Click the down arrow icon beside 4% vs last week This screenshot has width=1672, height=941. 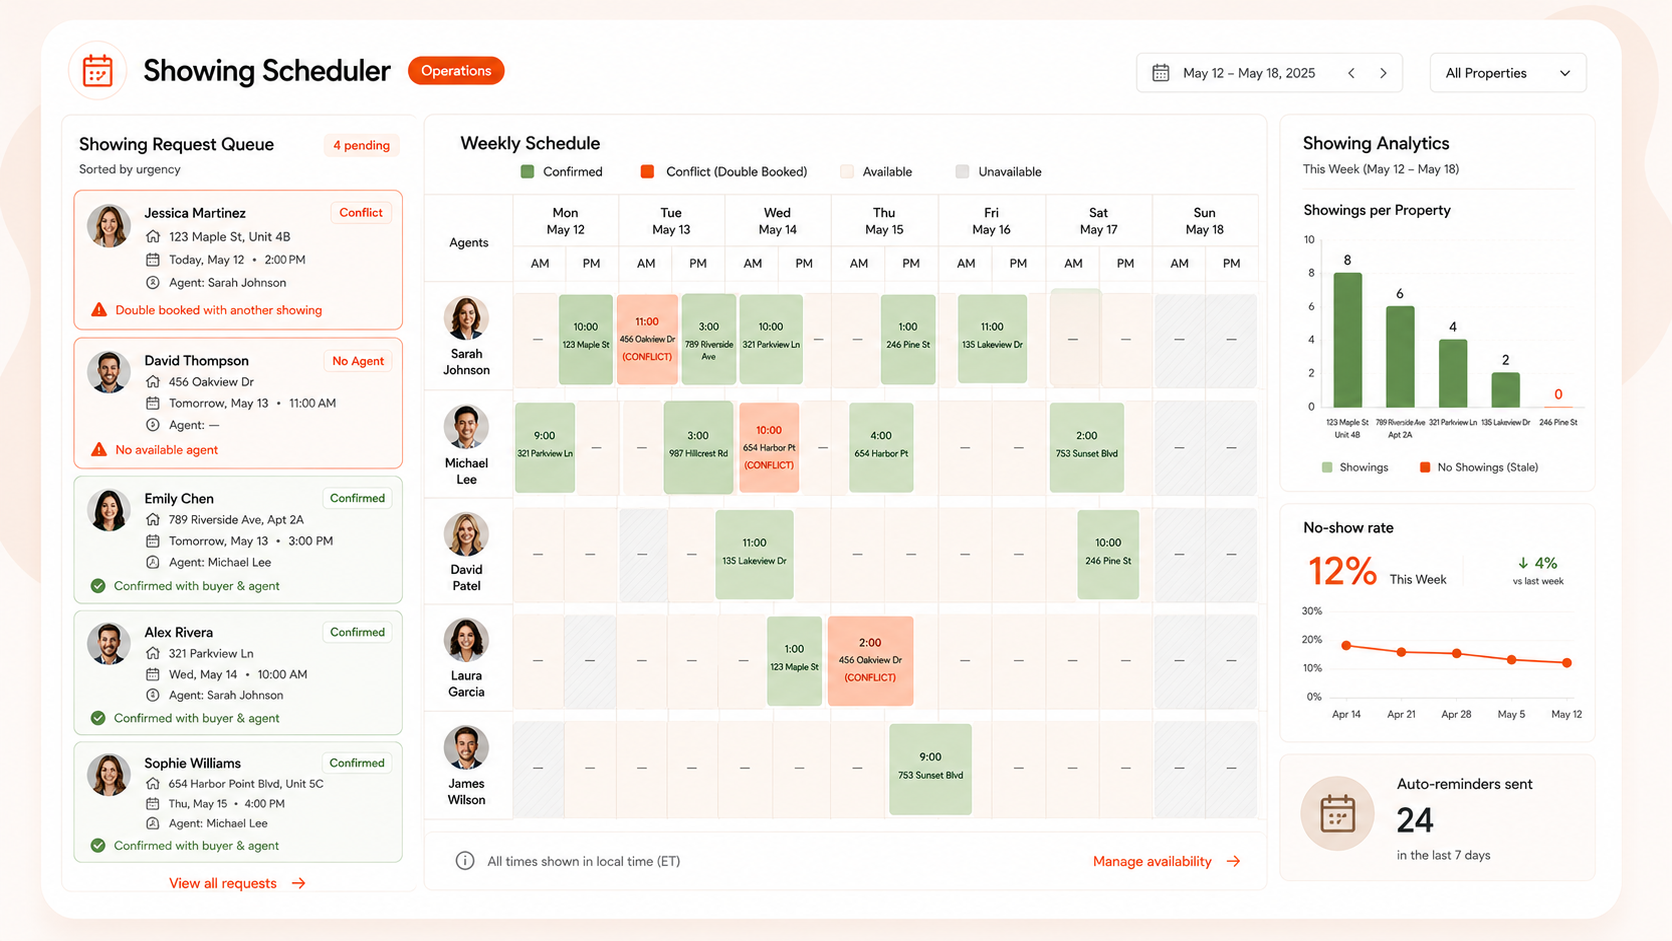click(x=1523, y=563)
